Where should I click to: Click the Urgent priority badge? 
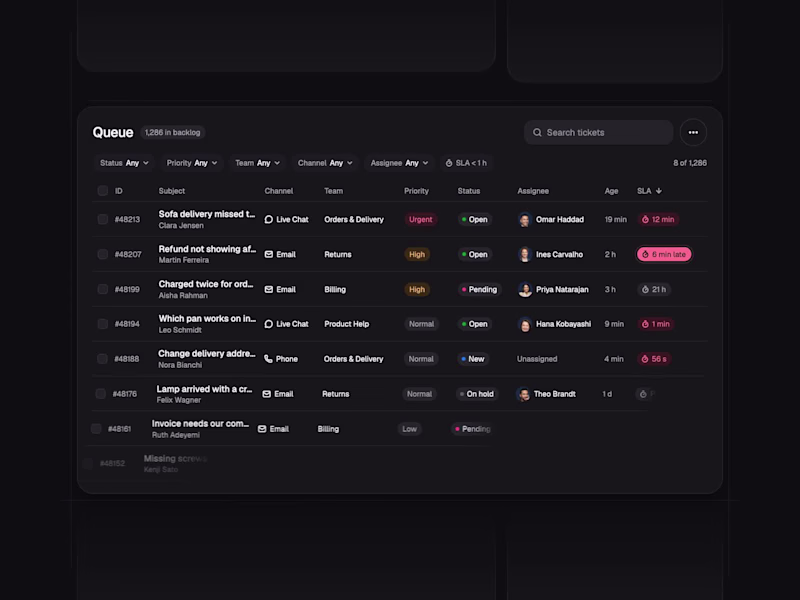pos(420,219)
